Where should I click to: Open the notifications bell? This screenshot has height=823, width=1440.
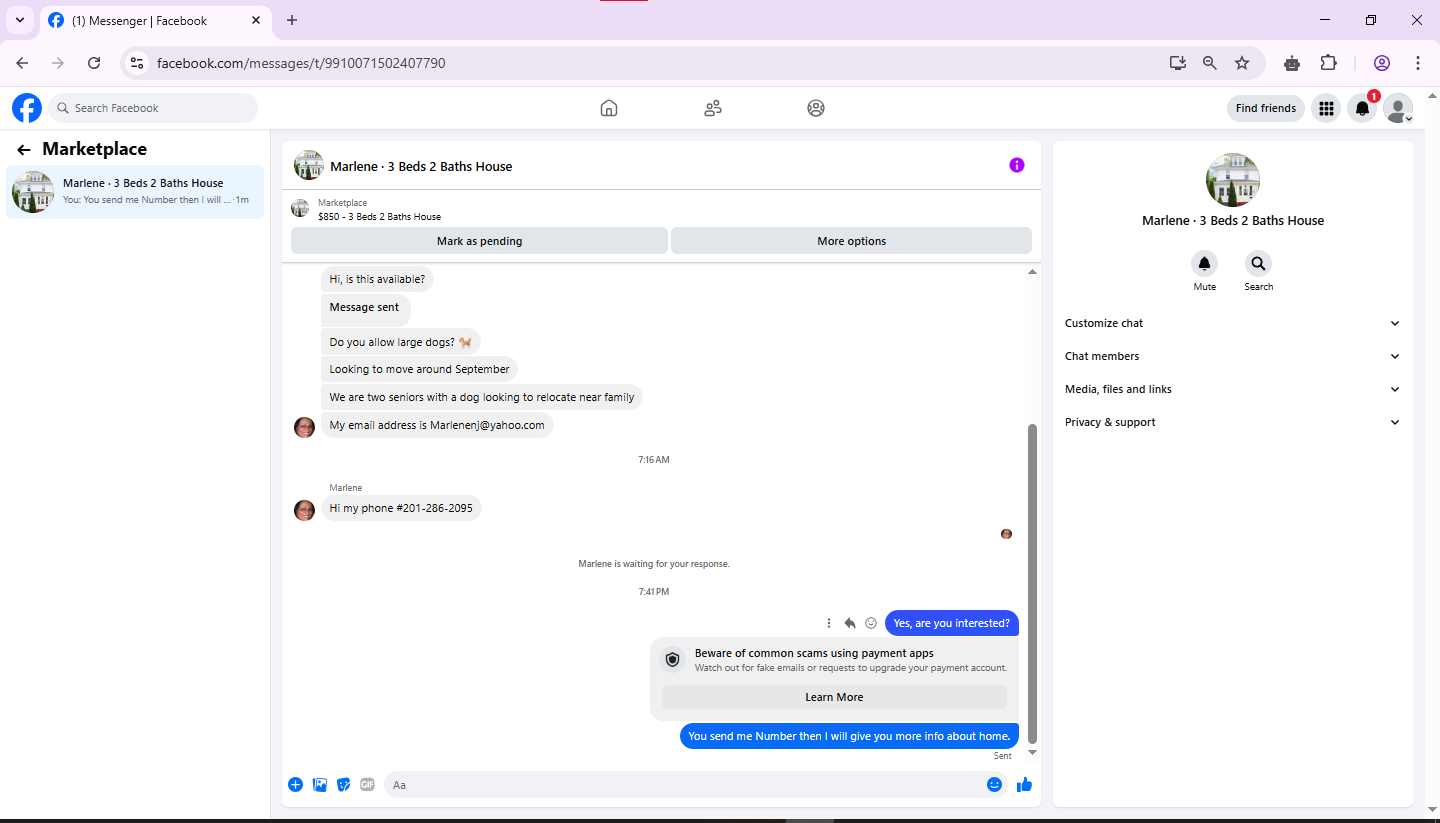click(x=1362, y=108)
